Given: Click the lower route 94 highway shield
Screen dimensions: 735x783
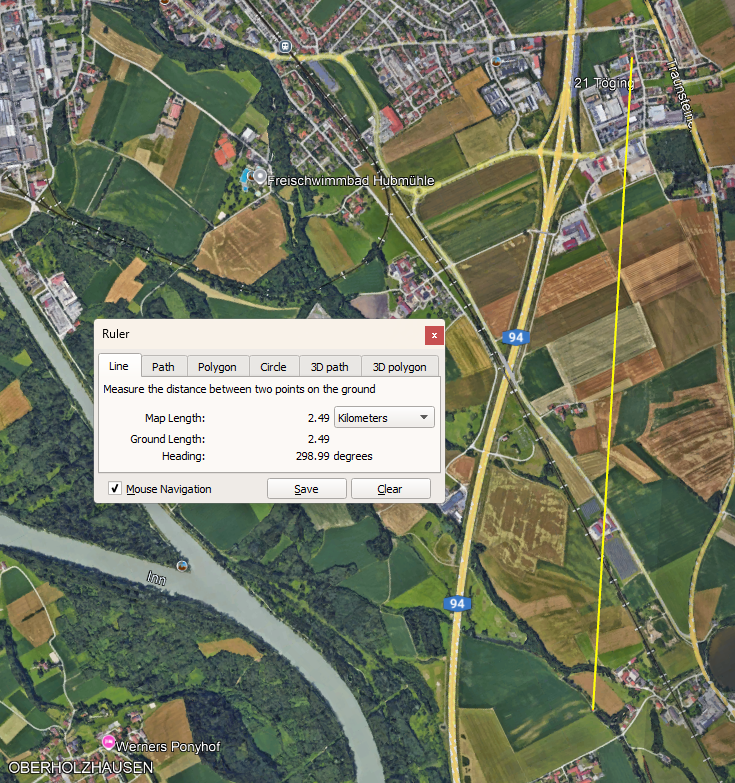Looking at the screenshot, I should coord(457,603).
